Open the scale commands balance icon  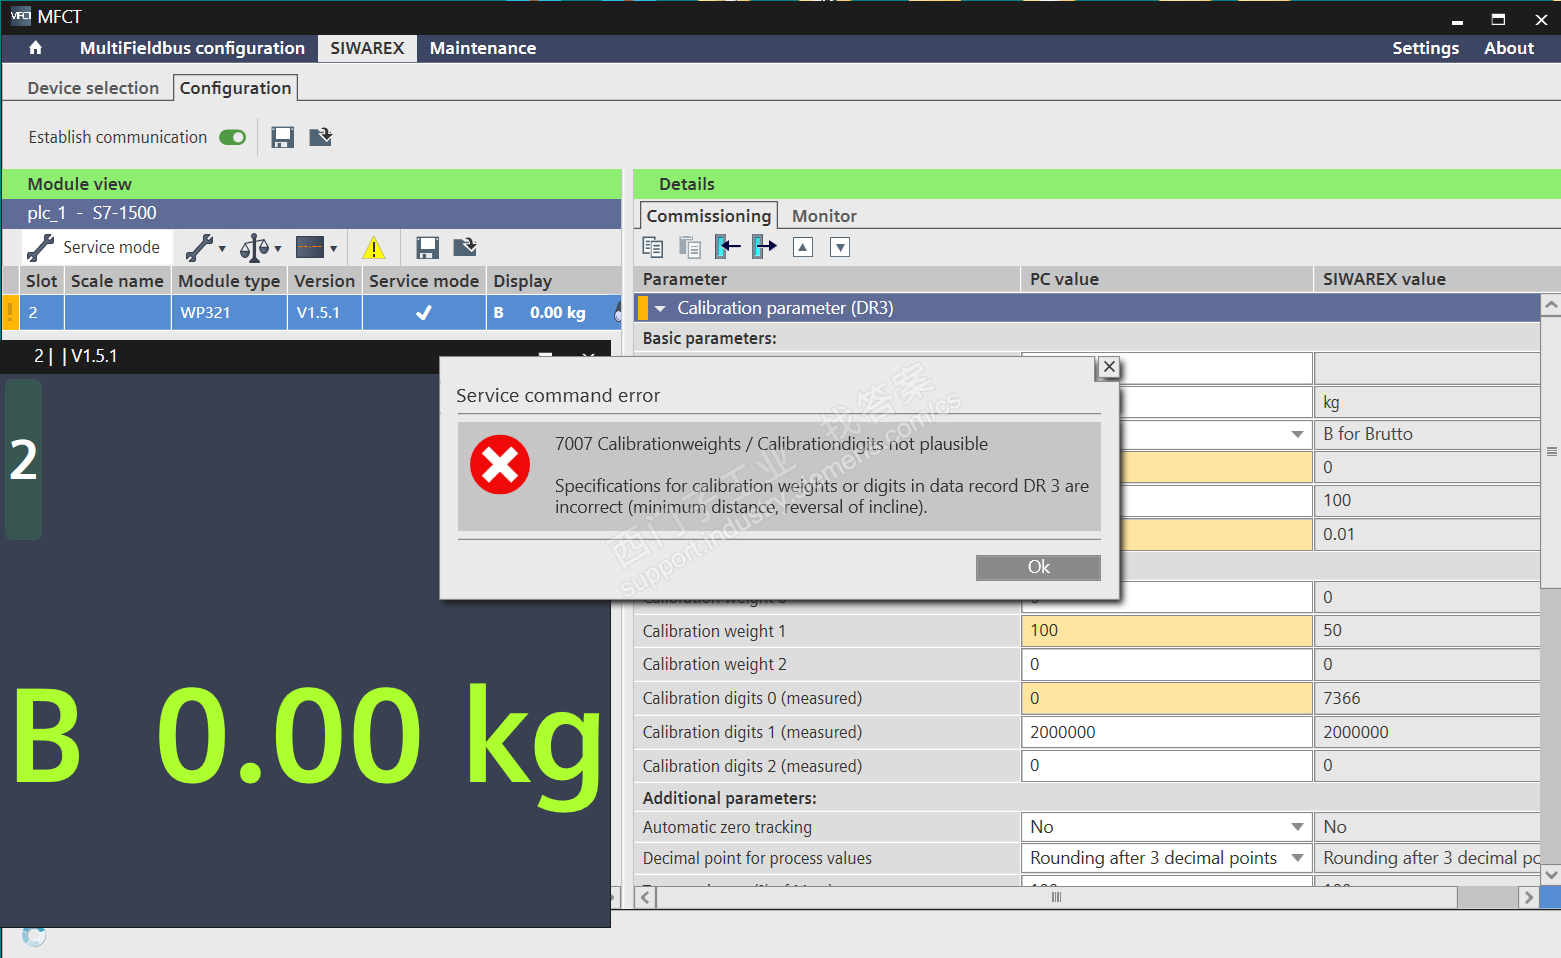(255, 247)
